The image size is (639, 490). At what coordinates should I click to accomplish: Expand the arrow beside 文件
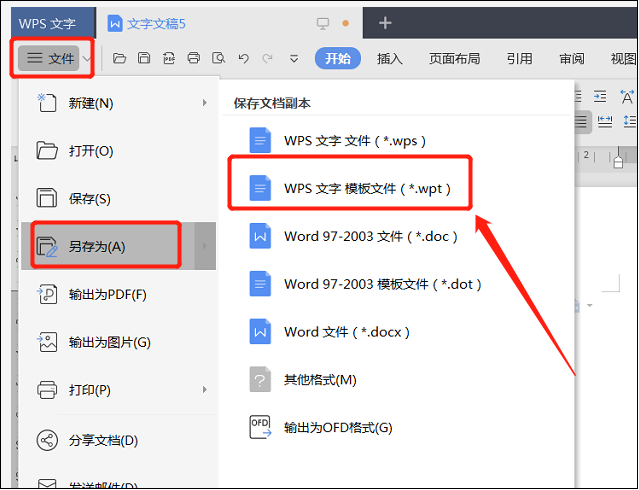pyautogui.click(x=86, y=59)
